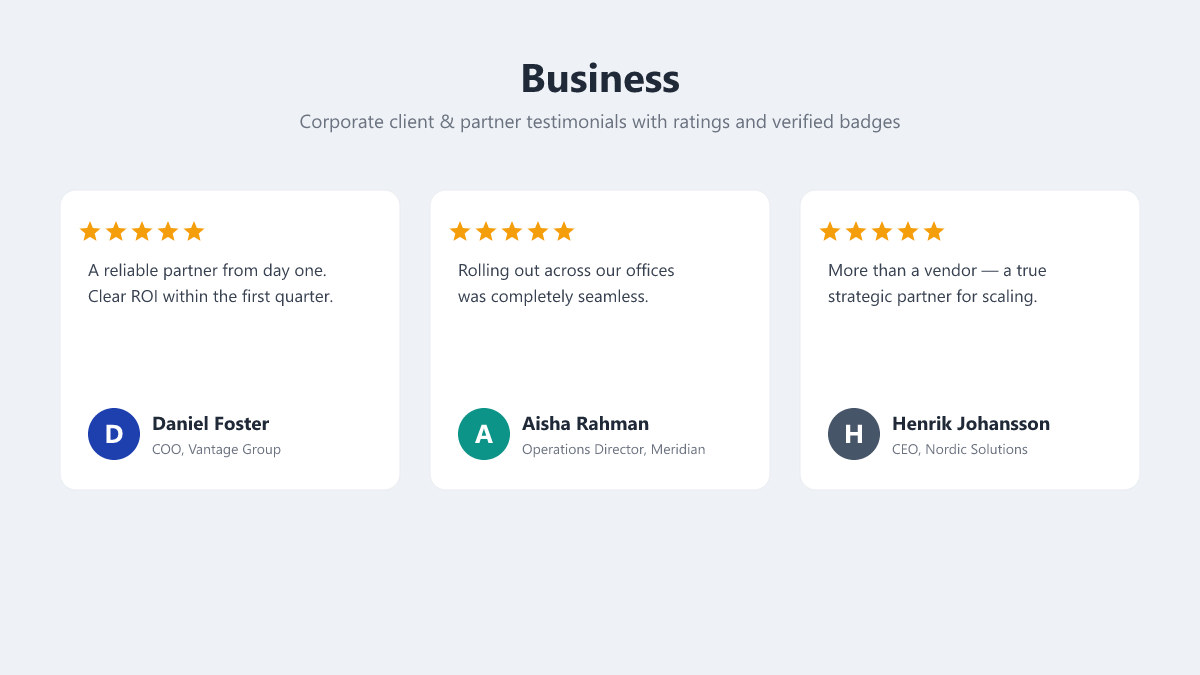Screen dimensions: 1200x675
Task: Click the Operations Director, Meridian subtitle
Action: 613,449
